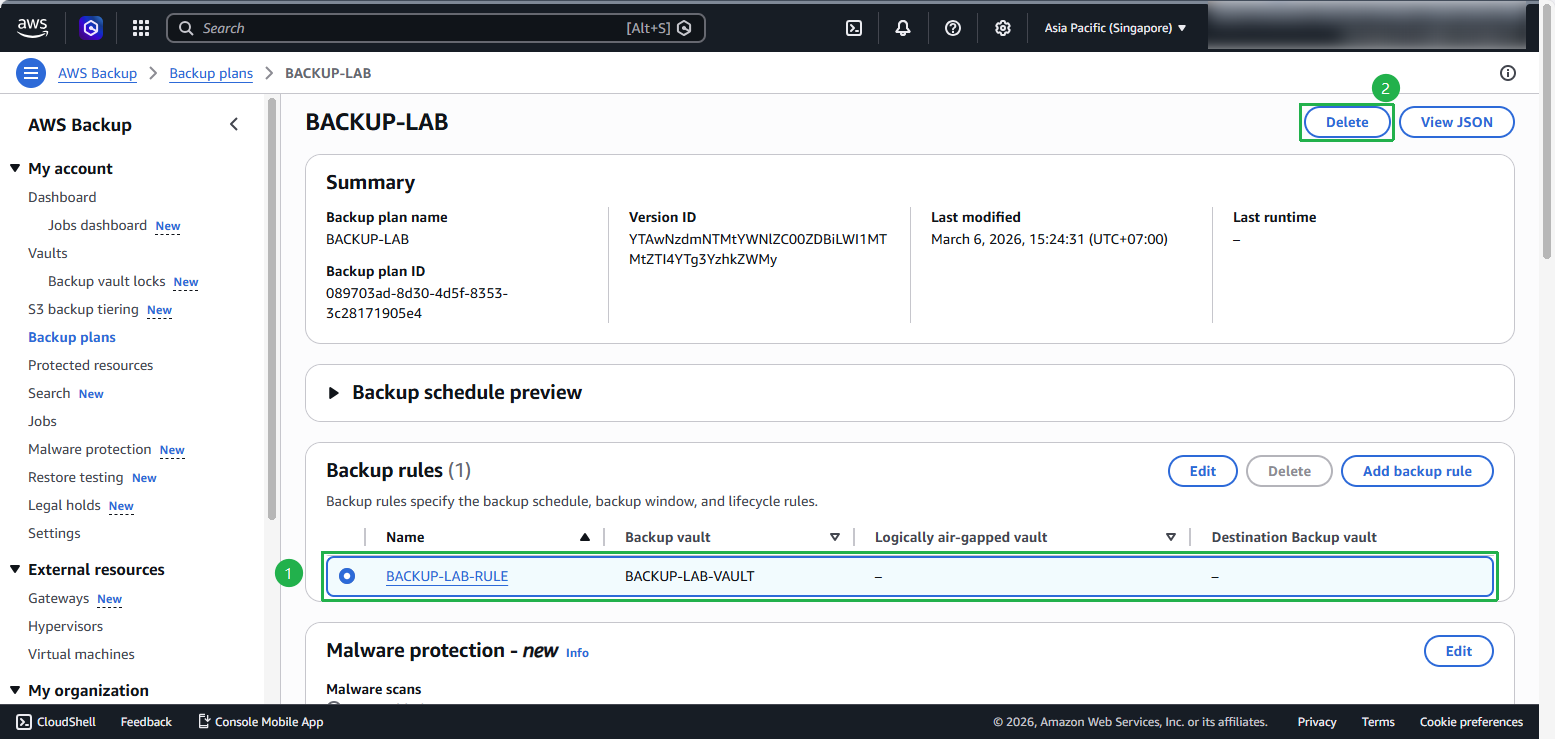Open the AWS console home logo

[34, 28]
